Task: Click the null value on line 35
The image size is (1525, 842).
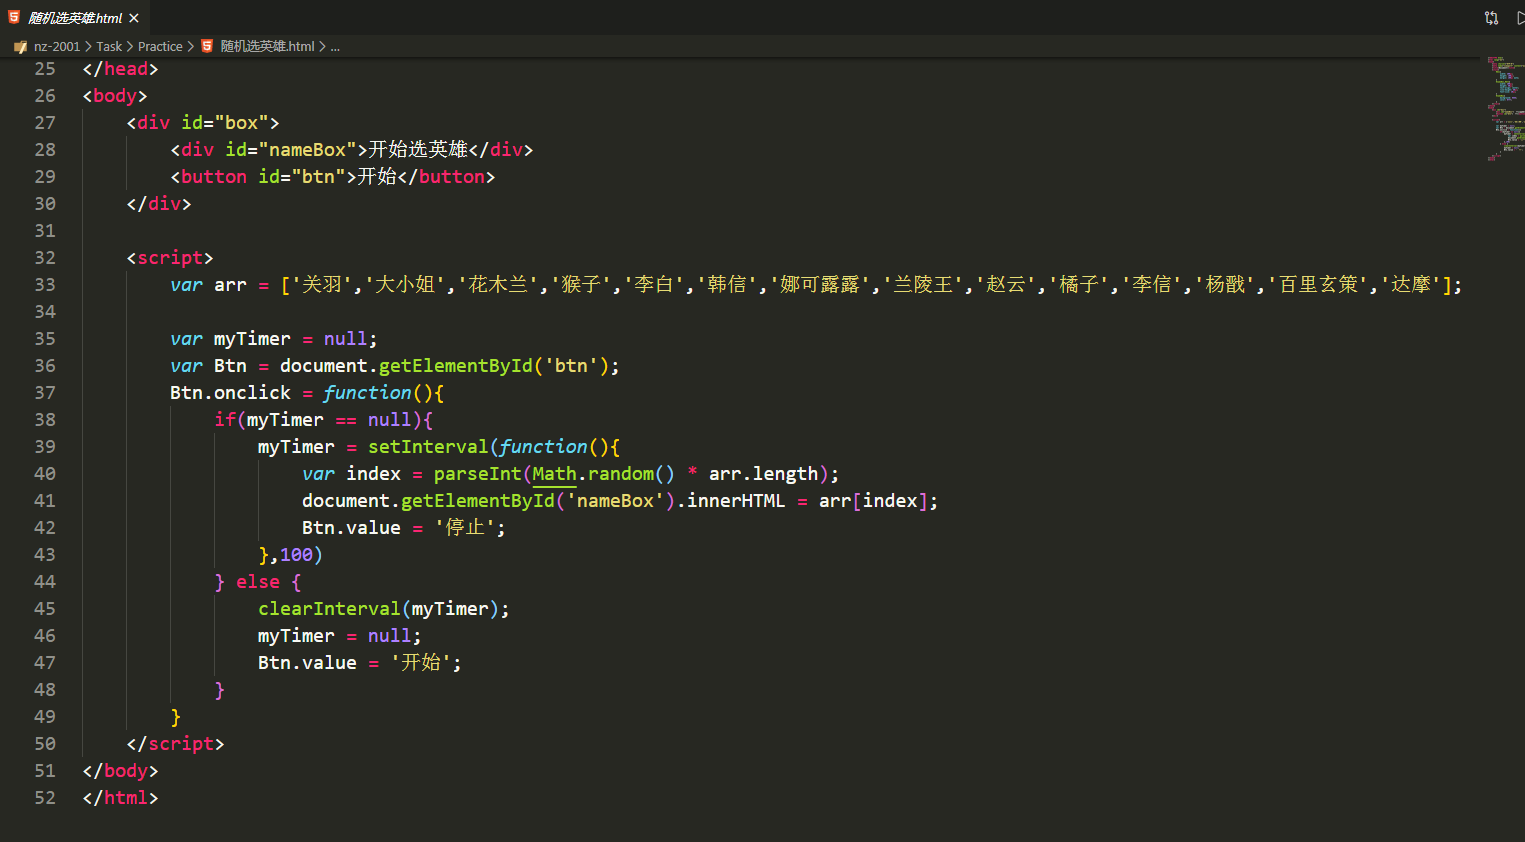Action: (346, 339)
